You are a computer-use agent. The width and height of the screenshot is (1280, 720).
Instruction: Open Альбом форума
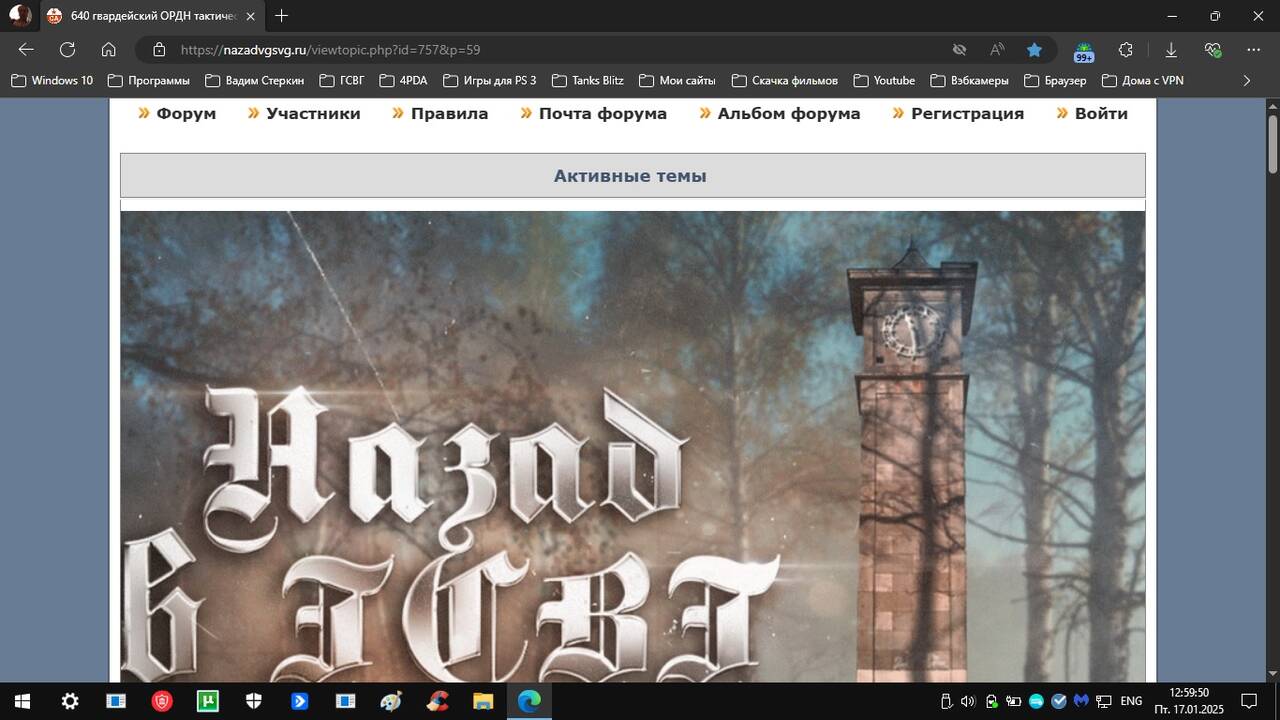click(789, 114)
